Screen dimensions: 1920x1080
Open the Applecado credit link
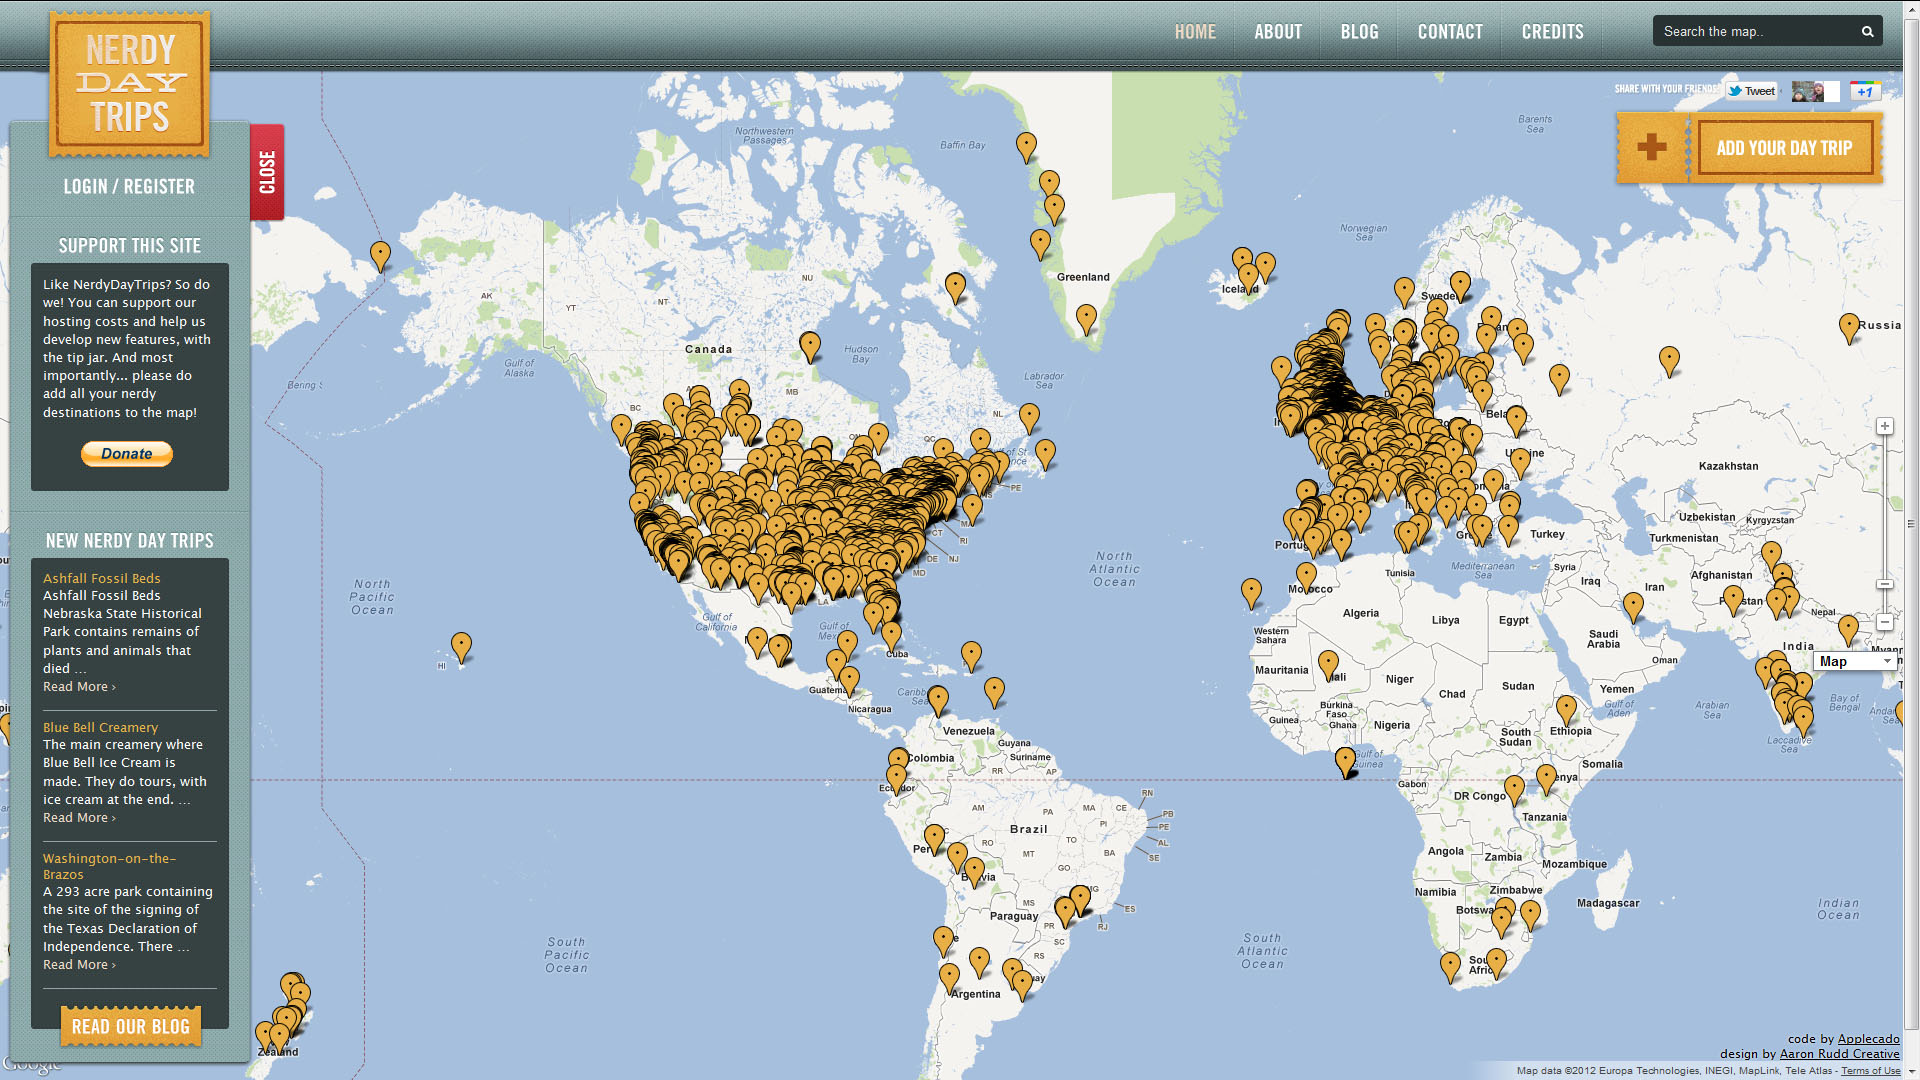click(1868, 1039)
